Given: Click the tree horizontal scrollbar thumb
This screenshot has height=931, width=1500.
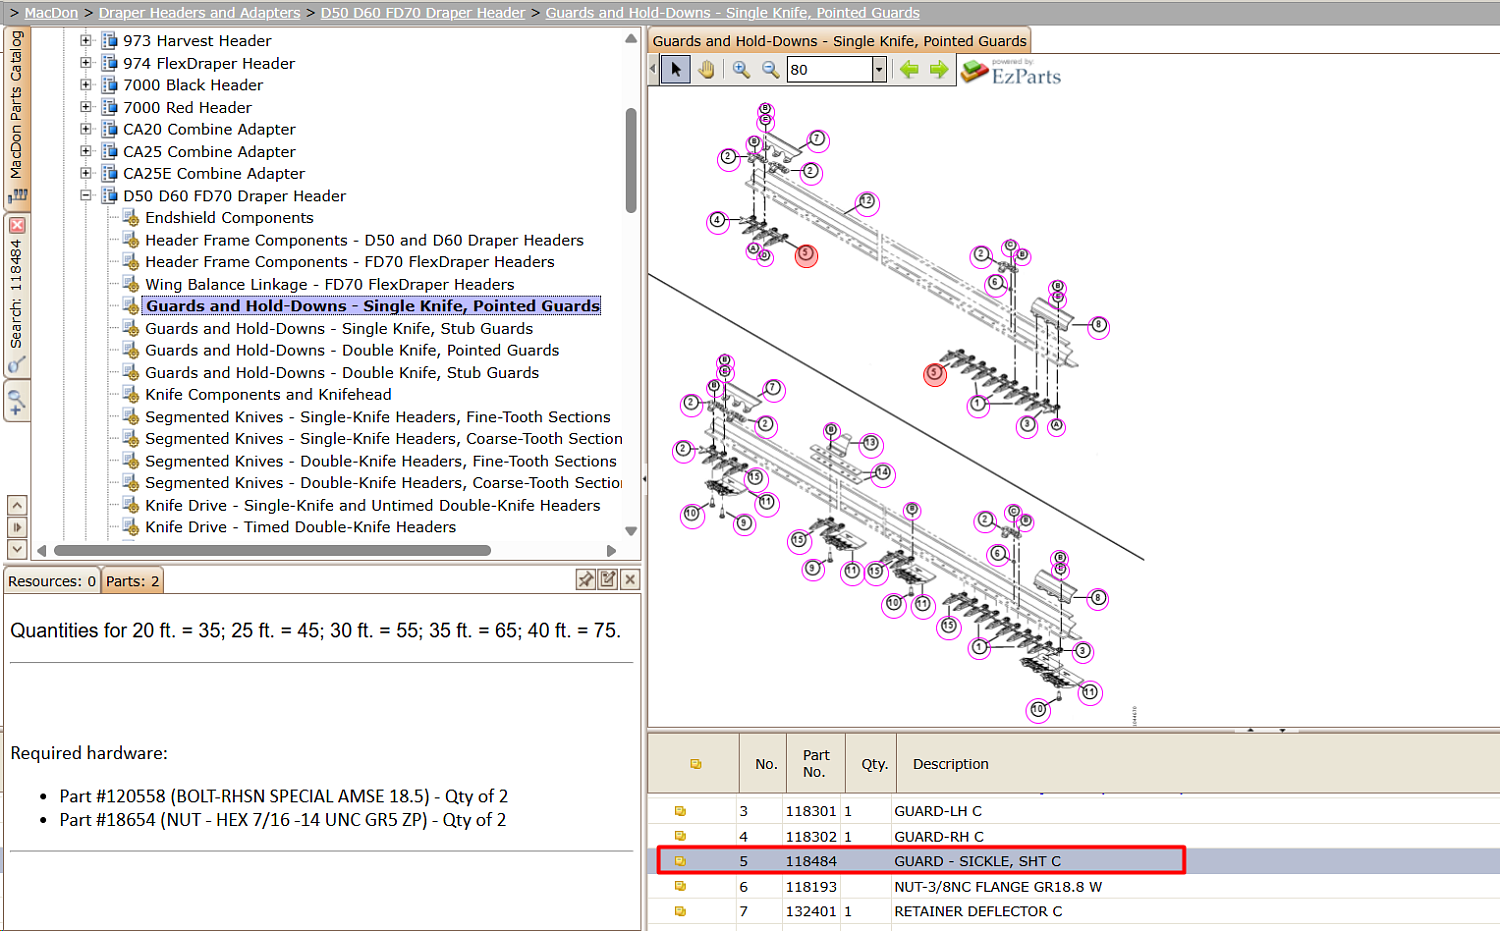Looking at the screenshot, I should point(272,550).
